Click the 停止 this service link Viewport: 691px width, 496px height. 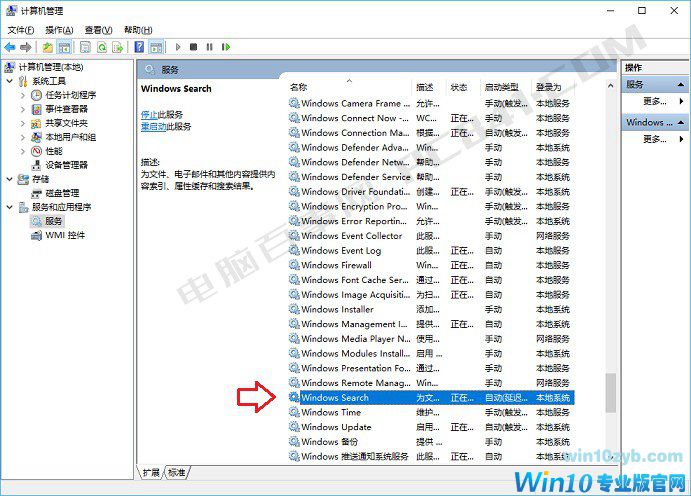(x=149, y=115)
